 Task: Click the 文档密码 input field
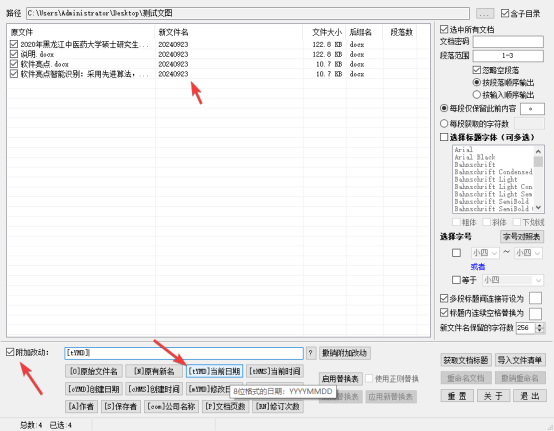[508, 42]
